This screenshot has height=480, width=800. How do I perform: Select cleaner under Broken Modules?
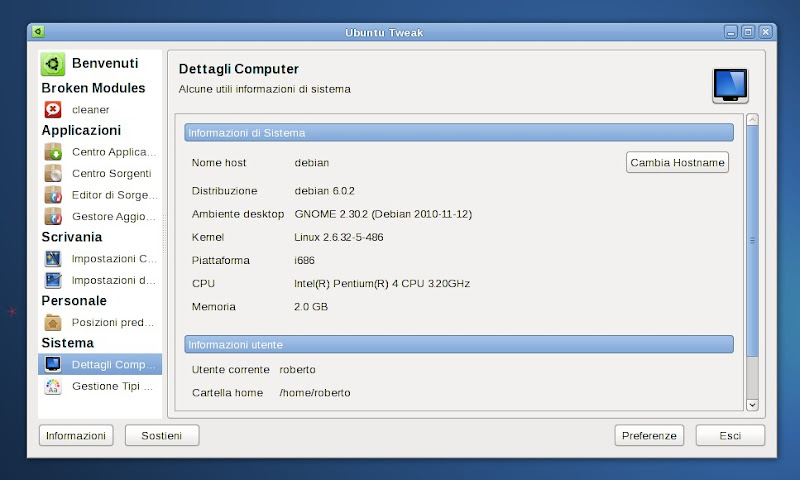pos(100,109)
